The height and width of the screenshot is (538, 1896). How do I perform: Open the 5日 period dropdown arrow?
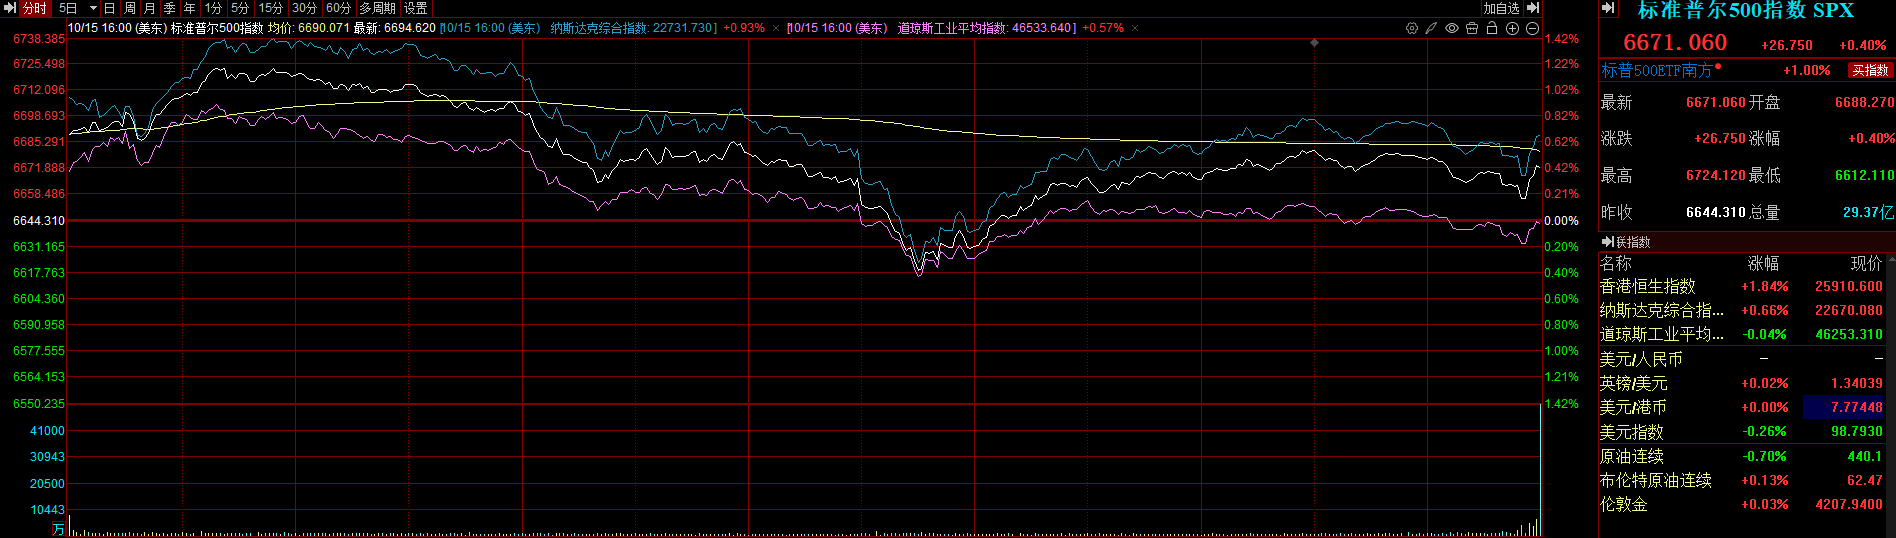point(93,8)
